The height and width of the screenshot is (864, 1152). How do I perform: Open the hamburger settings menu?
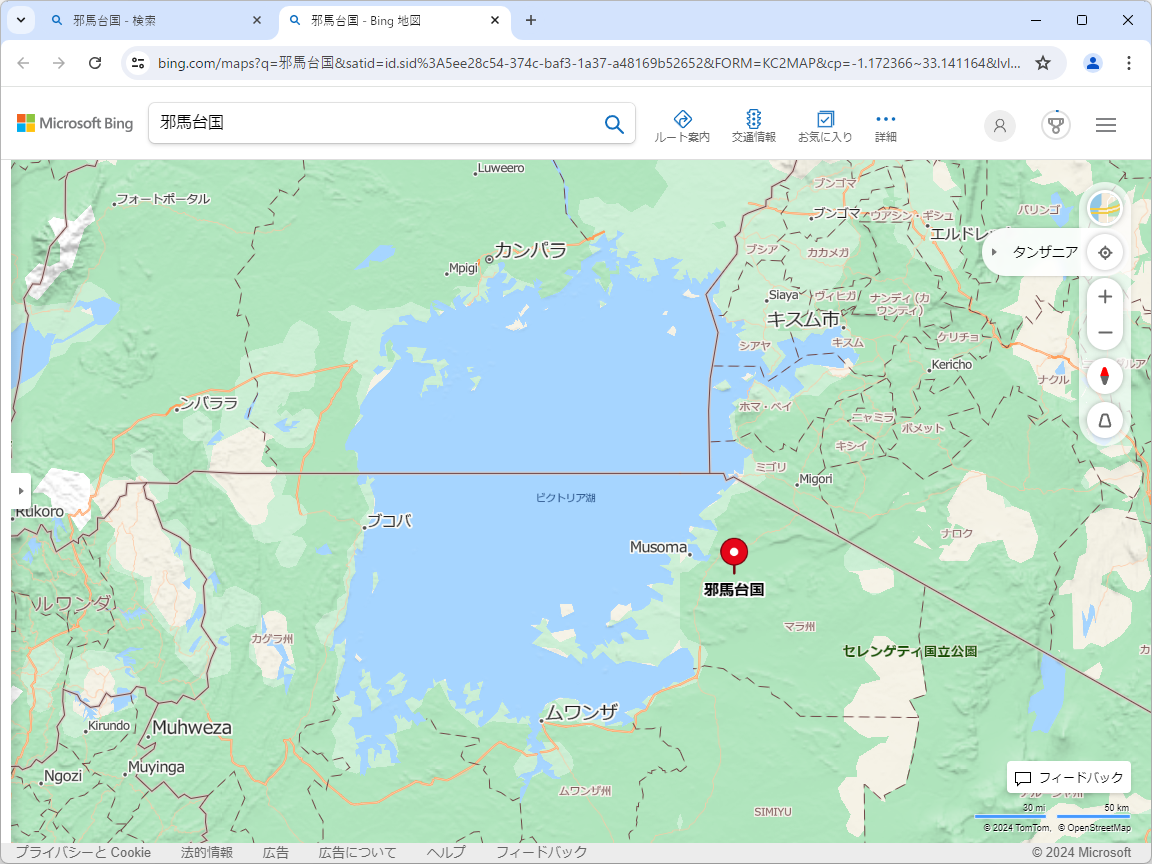pos(1106,126)
